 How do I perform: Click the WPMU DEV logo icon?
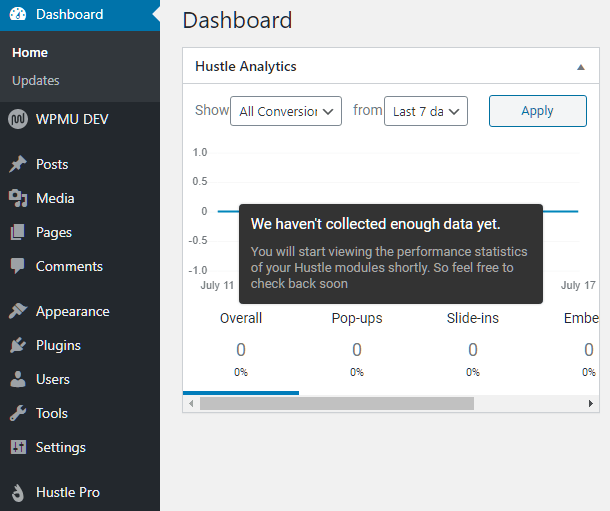click(18, 119)
